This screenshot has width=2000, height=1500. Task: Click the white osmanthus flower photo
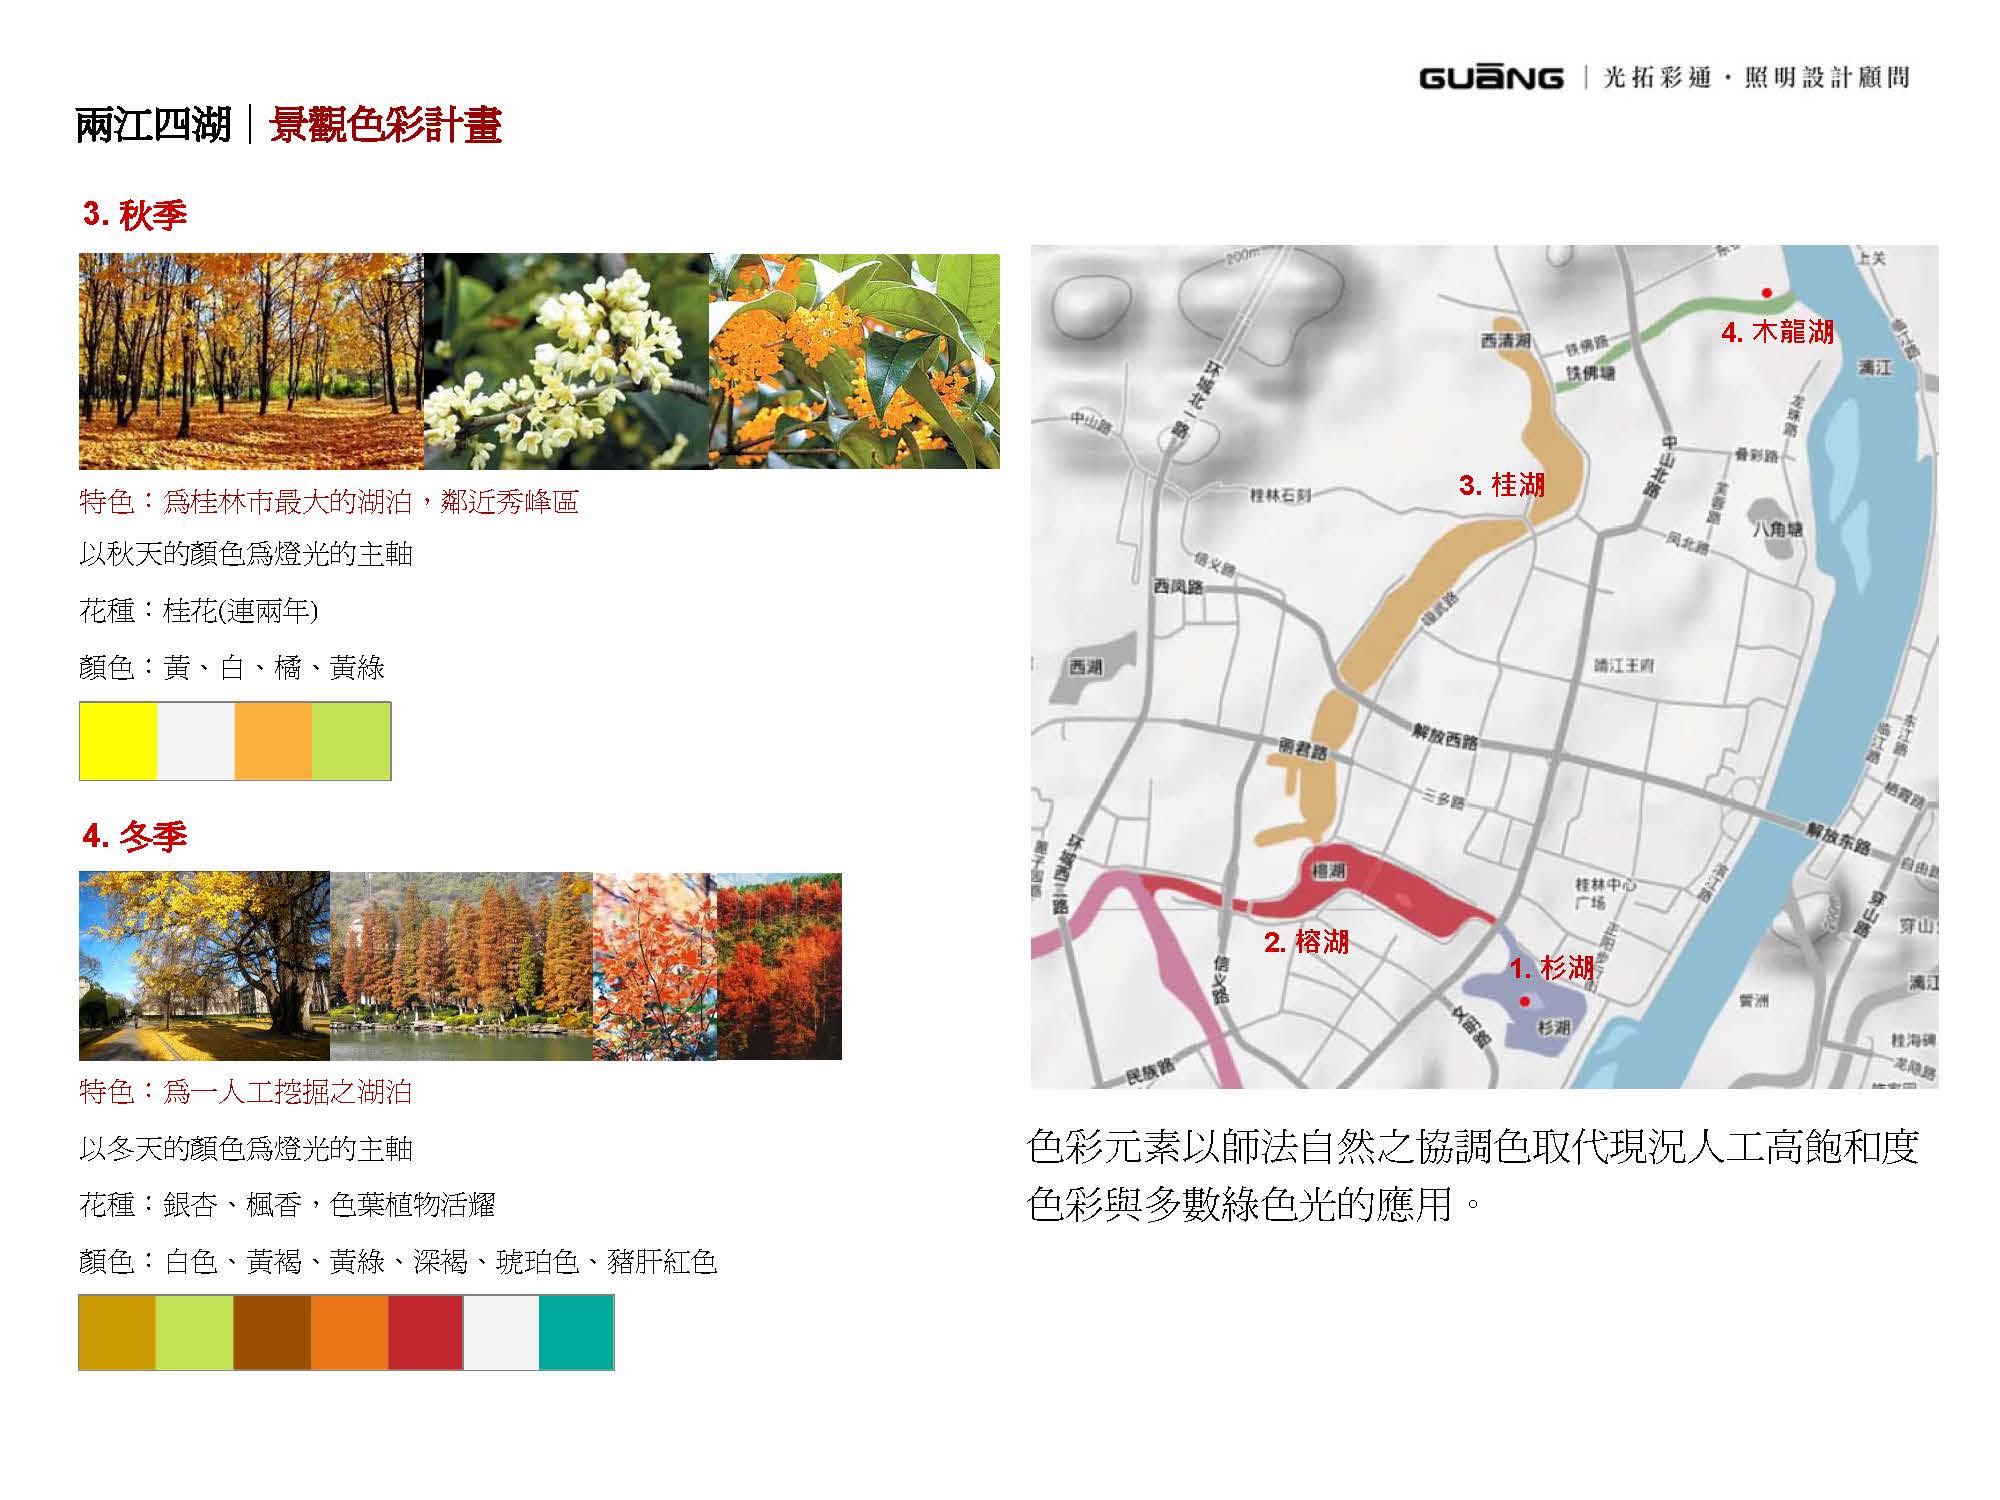pos(566,361)
